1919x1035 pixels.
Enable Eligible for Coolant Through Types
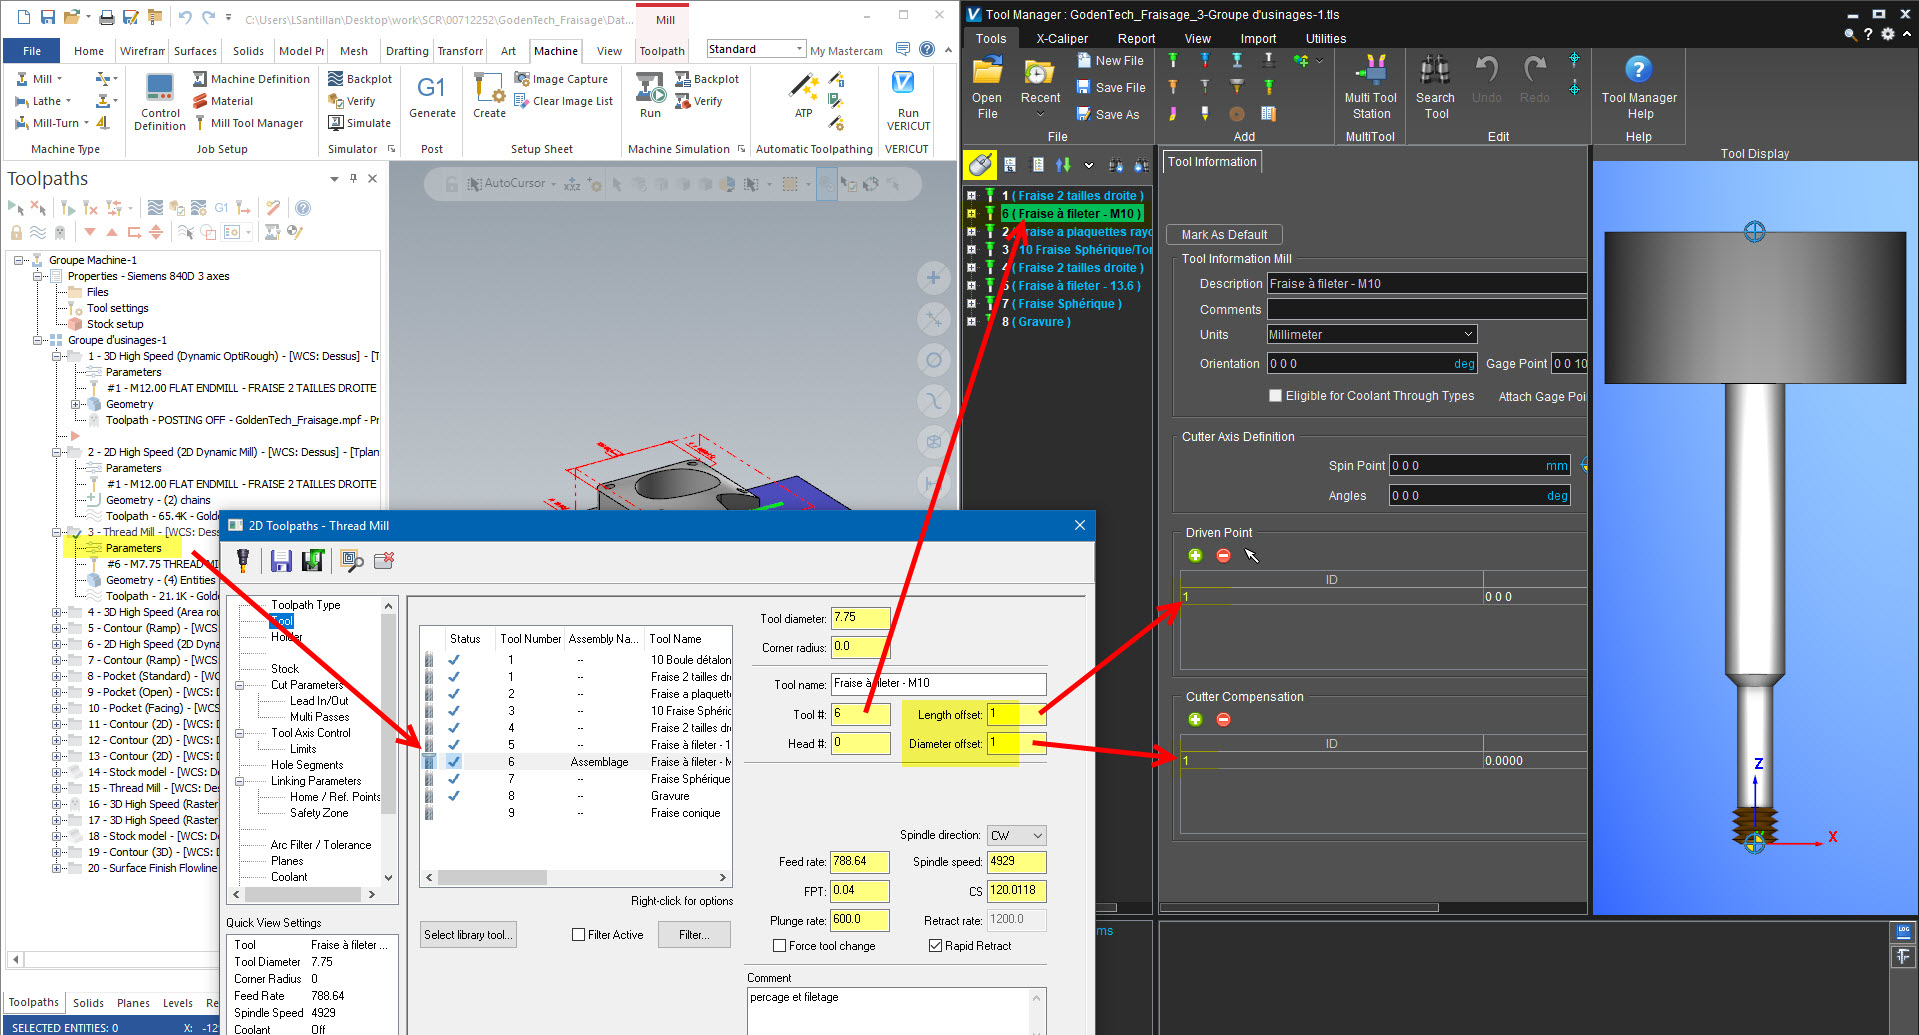click(1275, 396)
